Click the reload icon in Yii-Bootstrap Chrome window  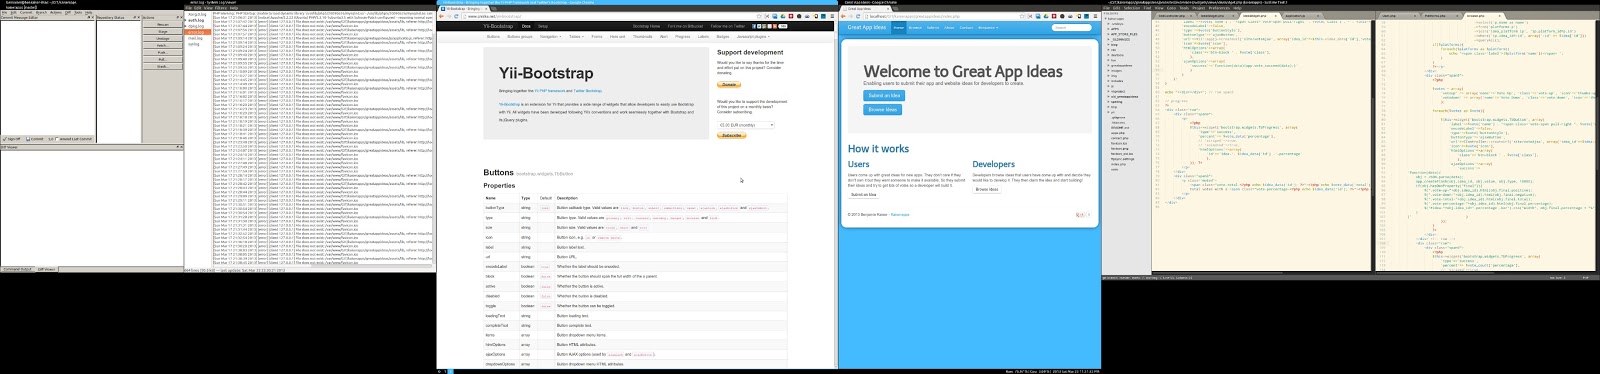tap(456, 16)
